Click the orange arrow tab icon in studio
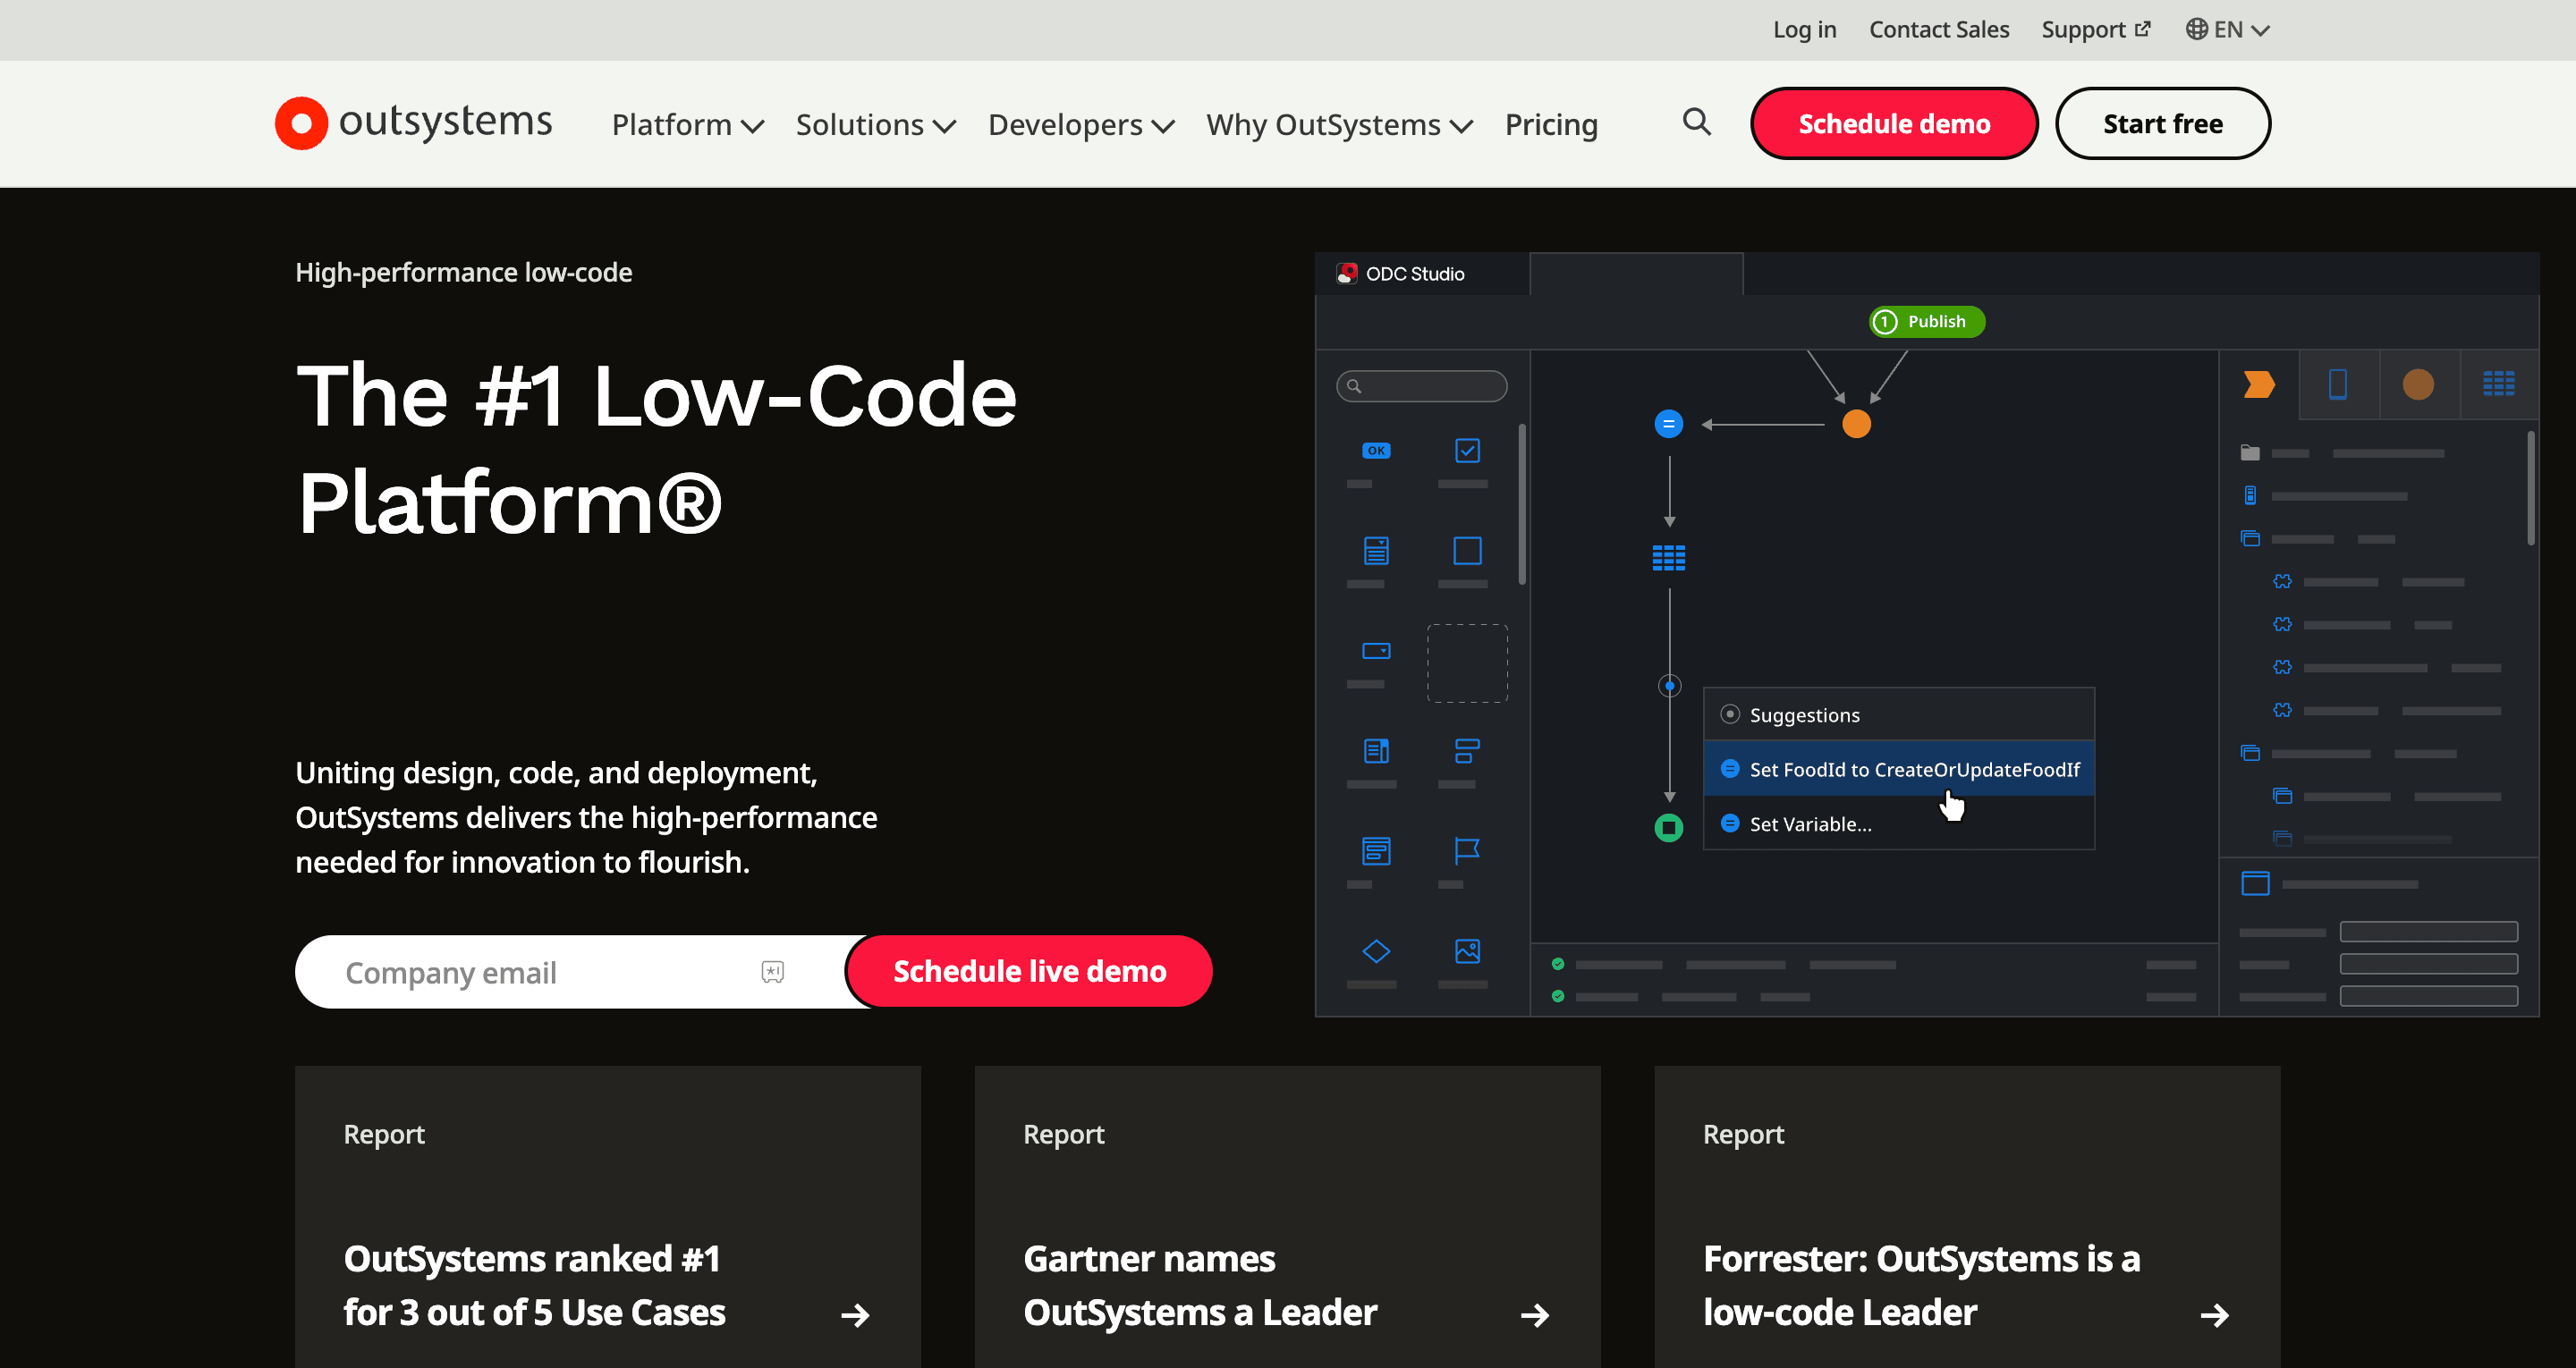Viewport: 2576px width, 1368px height. (2258, 385)
